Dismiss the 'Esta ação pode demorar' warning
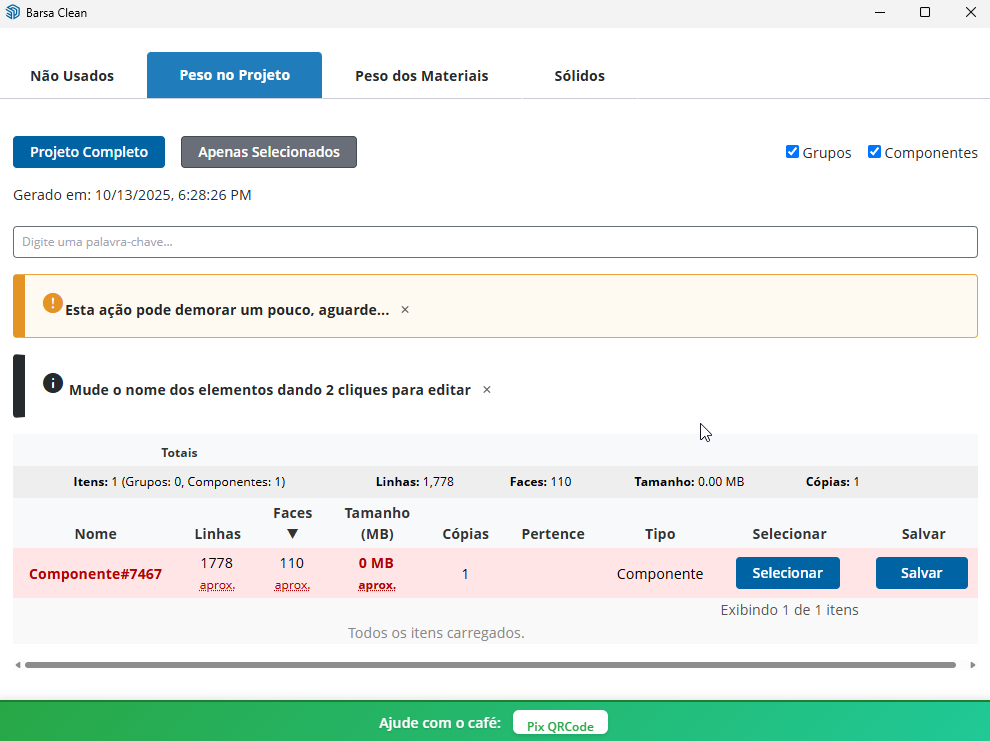Viewport: 990px width, 741px height. click(405, 310)
